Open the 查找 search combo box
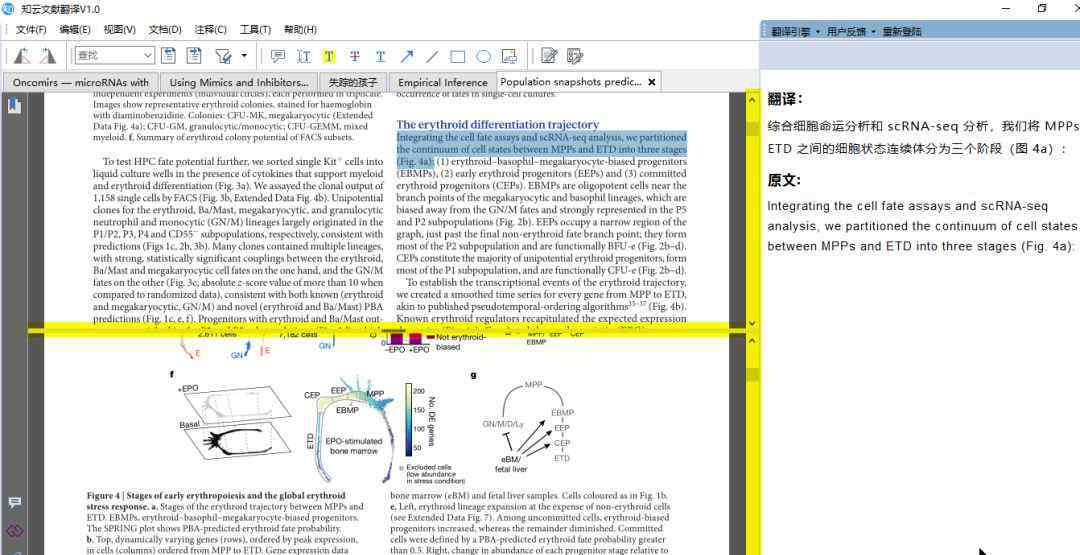Screen dimensions: 1080x555 point(114,56)
